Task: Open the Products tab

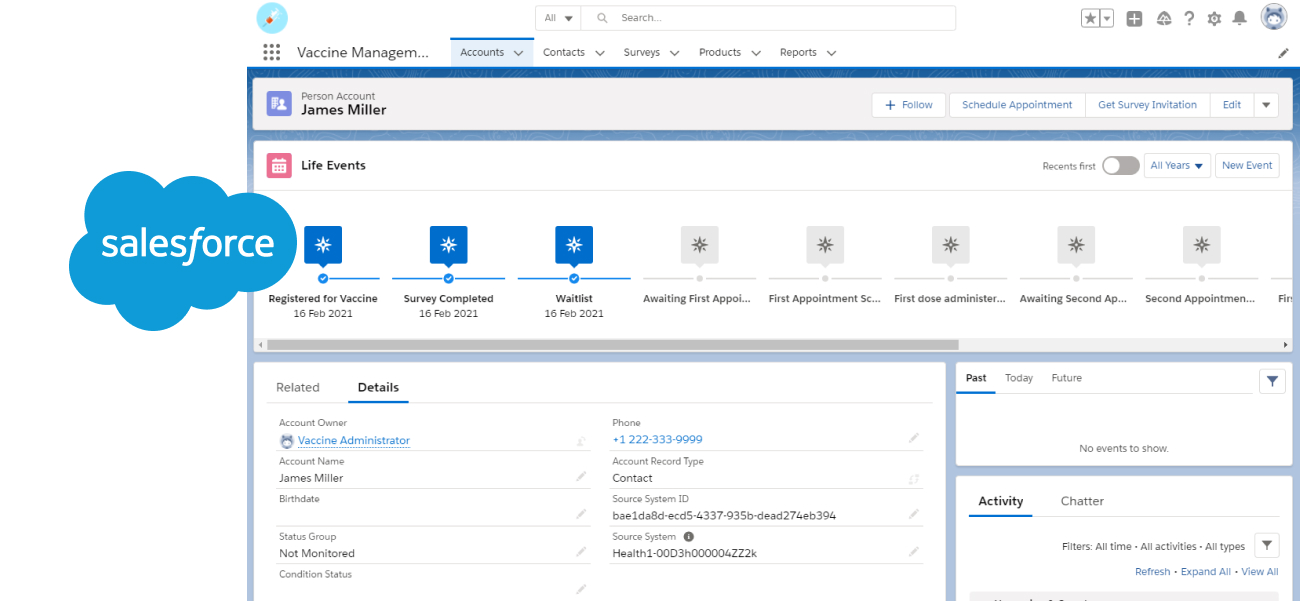Action: point(720,52)
